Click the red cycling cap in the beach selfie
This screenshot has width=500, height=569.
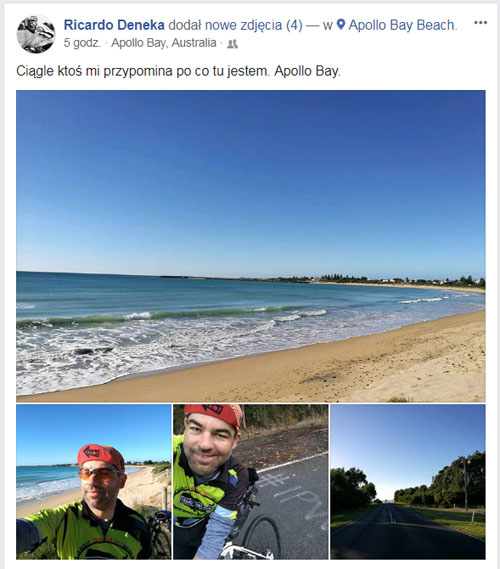point(101,457)
